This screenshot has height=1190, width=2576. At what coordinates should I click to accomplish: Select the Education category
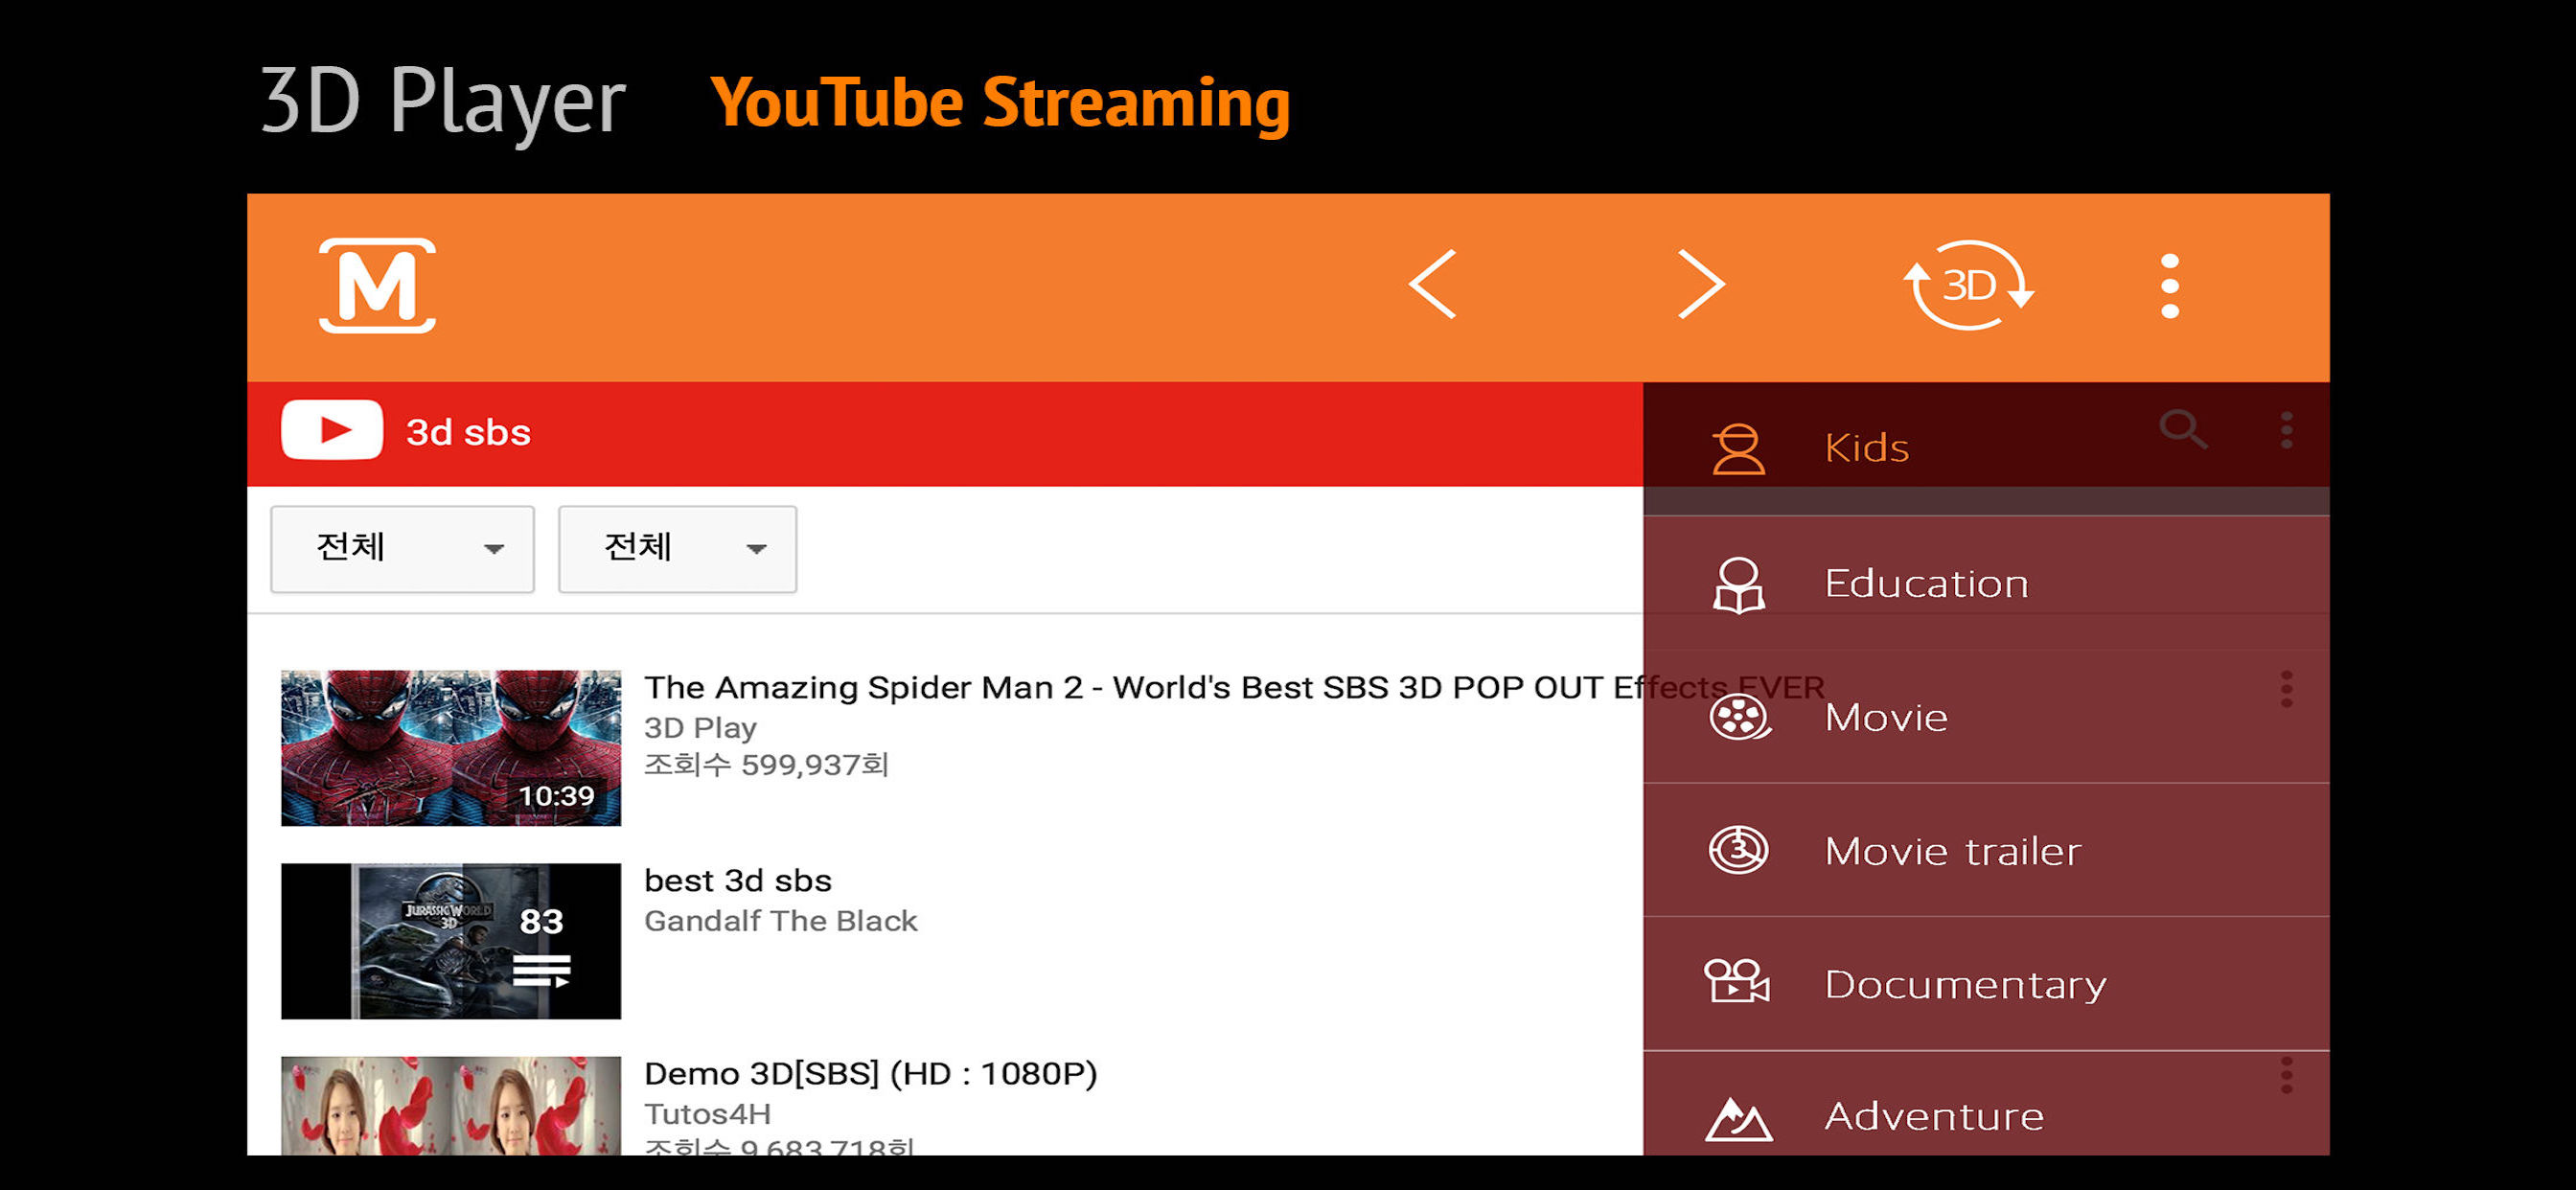click(1986, 583)
